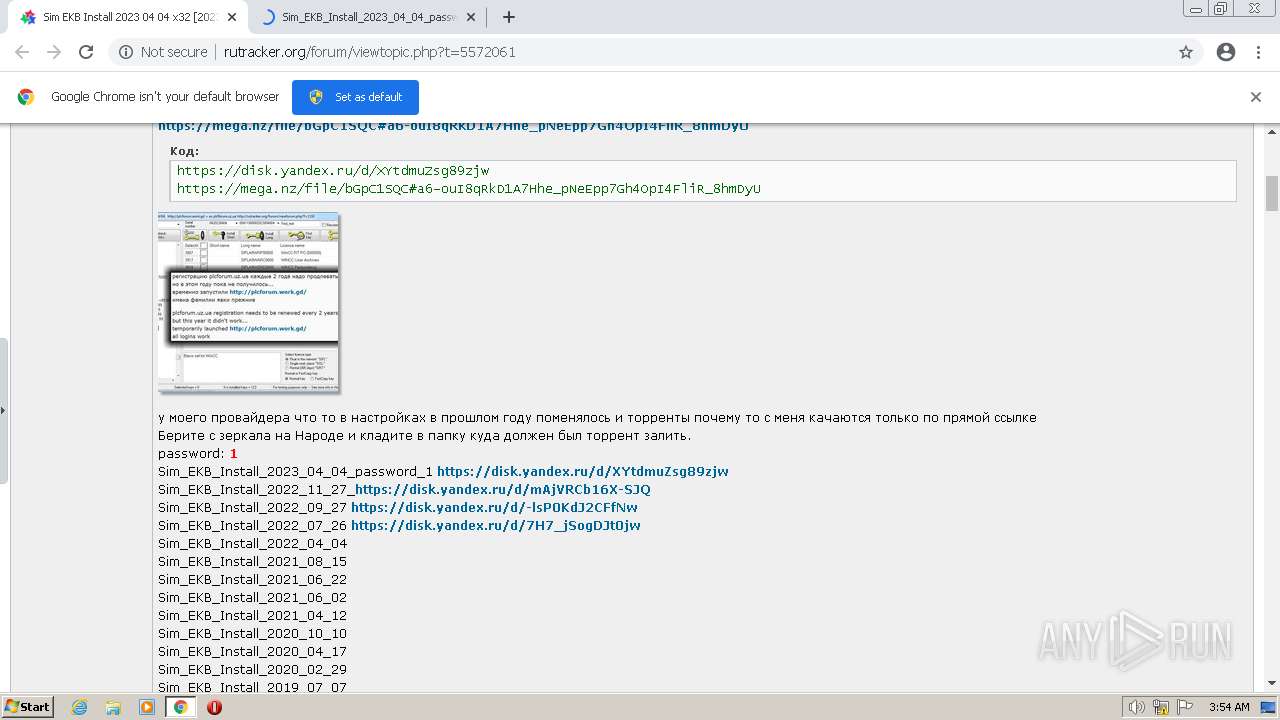Click the Sim_EKB_Install_2021_06_02 text line
This screenshot has width=1280, height=720.
click(x=252, y=597)
